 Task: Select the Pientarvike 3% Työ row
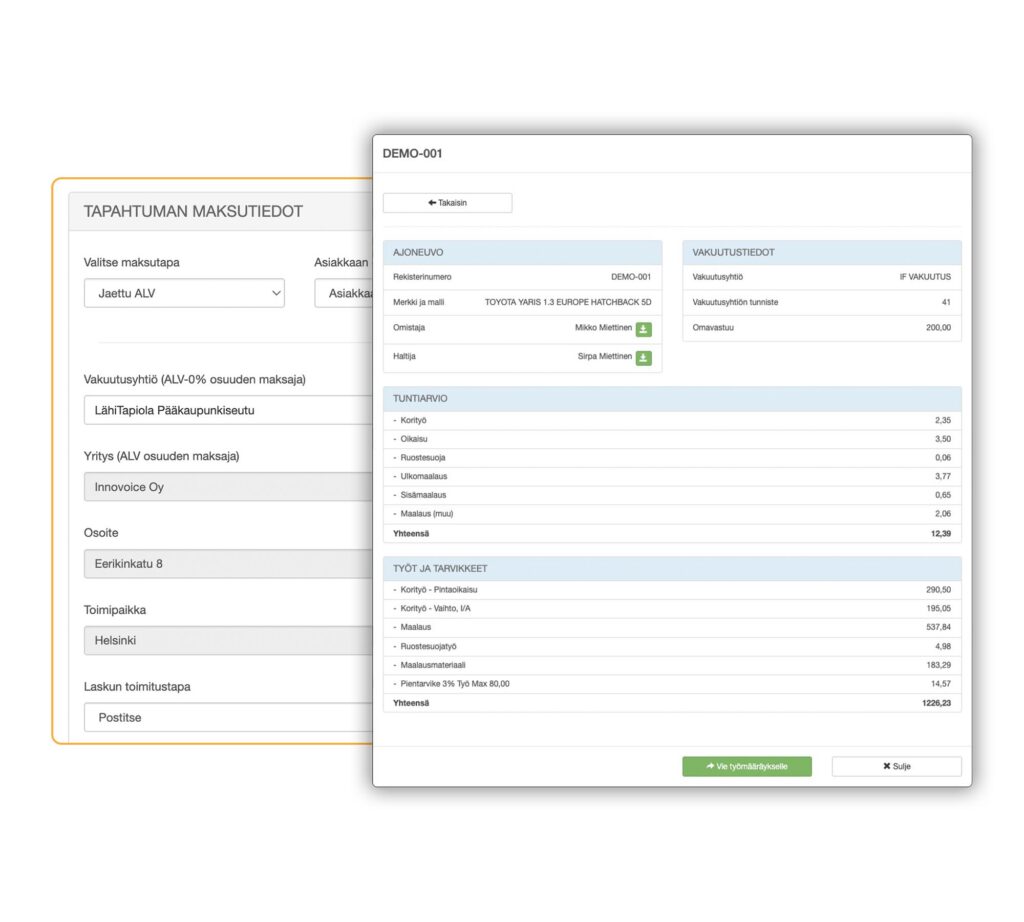672,684
